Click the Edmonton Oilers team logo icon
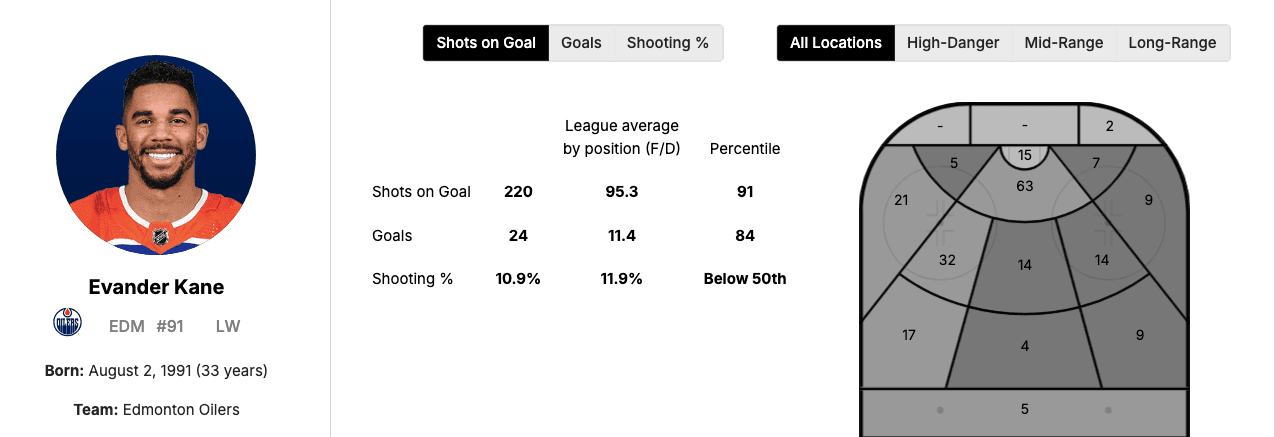 tap(67, 323)
